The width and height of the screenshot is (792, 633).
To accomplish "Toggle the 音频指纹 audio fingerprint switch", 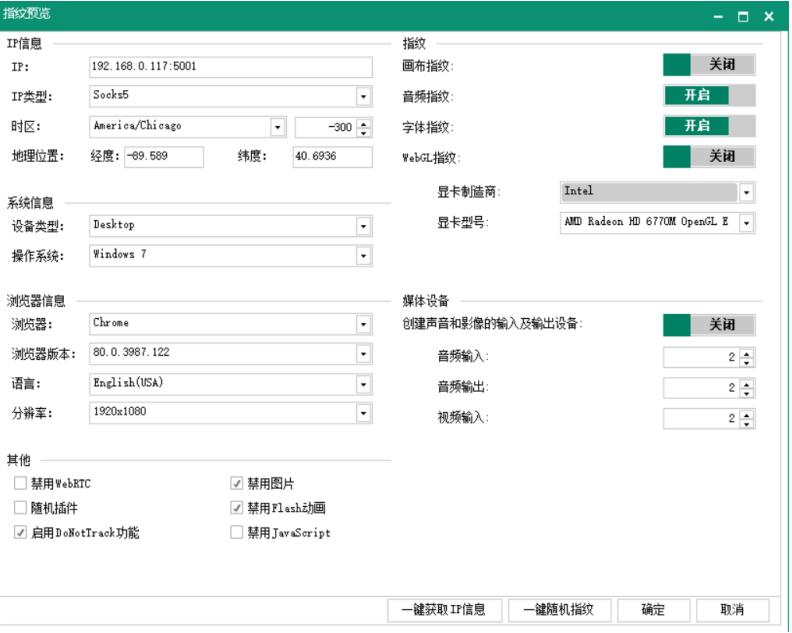I will click(709, 95).
